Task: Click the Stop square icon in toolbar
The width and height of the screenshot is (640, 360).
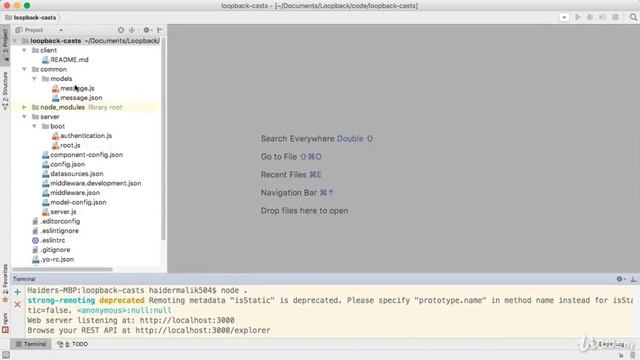Action: pos(616,17)
